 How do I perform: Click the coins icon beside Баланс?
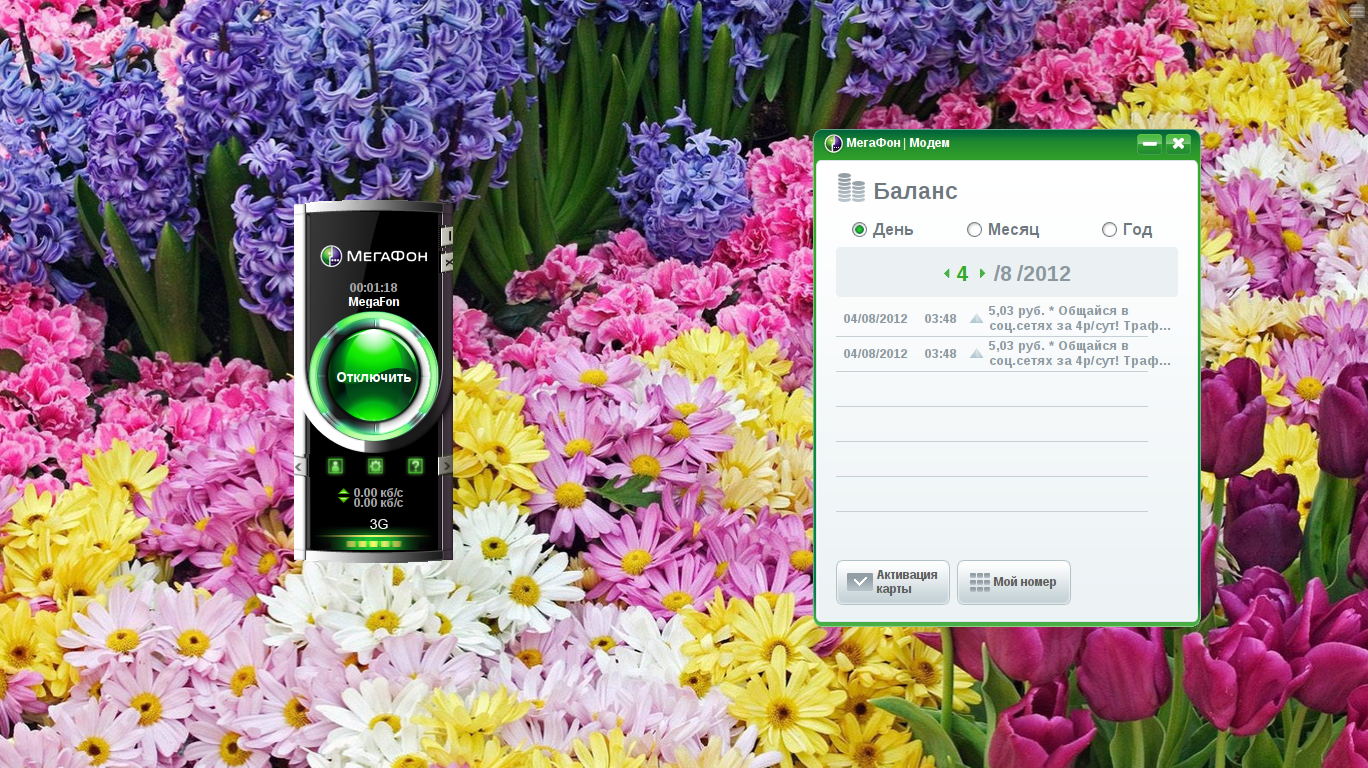[851, 189]
